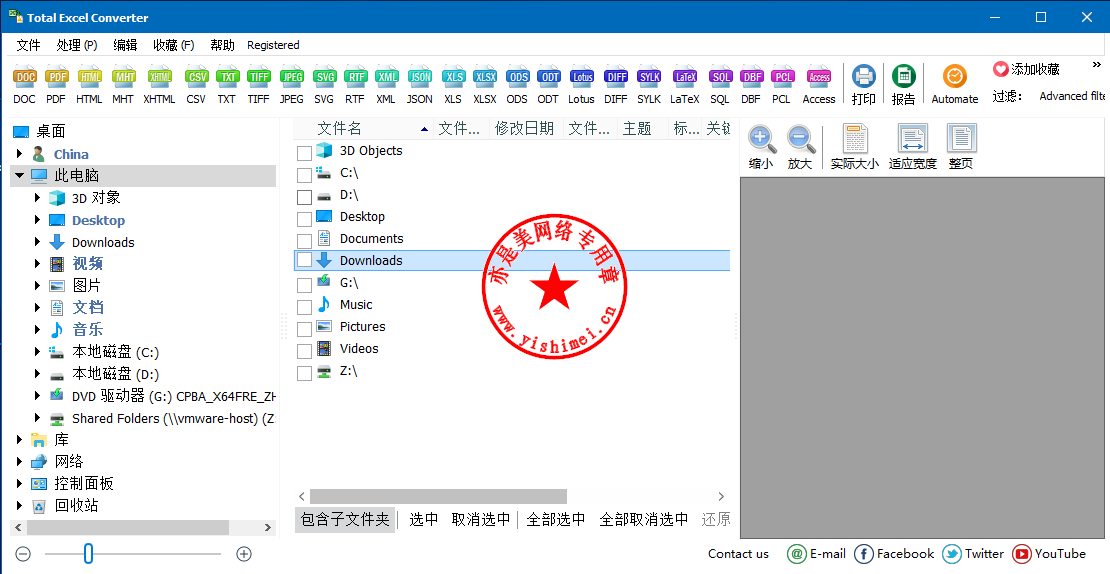Screen dimensions: 1110x574
Task: Choose PCL format icon
Action: [x=782, y=85]
